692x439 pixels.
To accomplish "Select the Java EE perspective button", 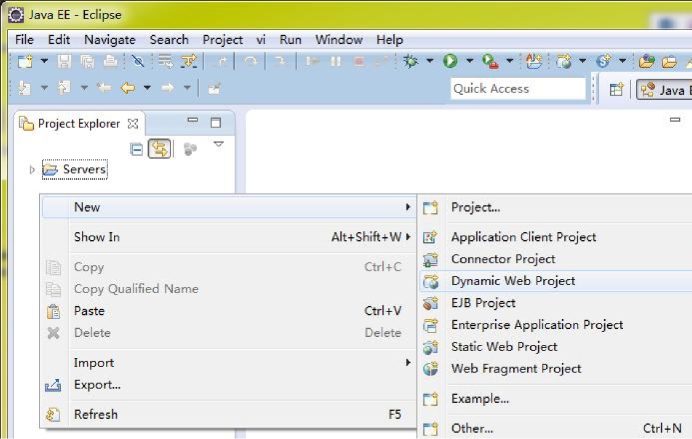I will coord(664,90).
